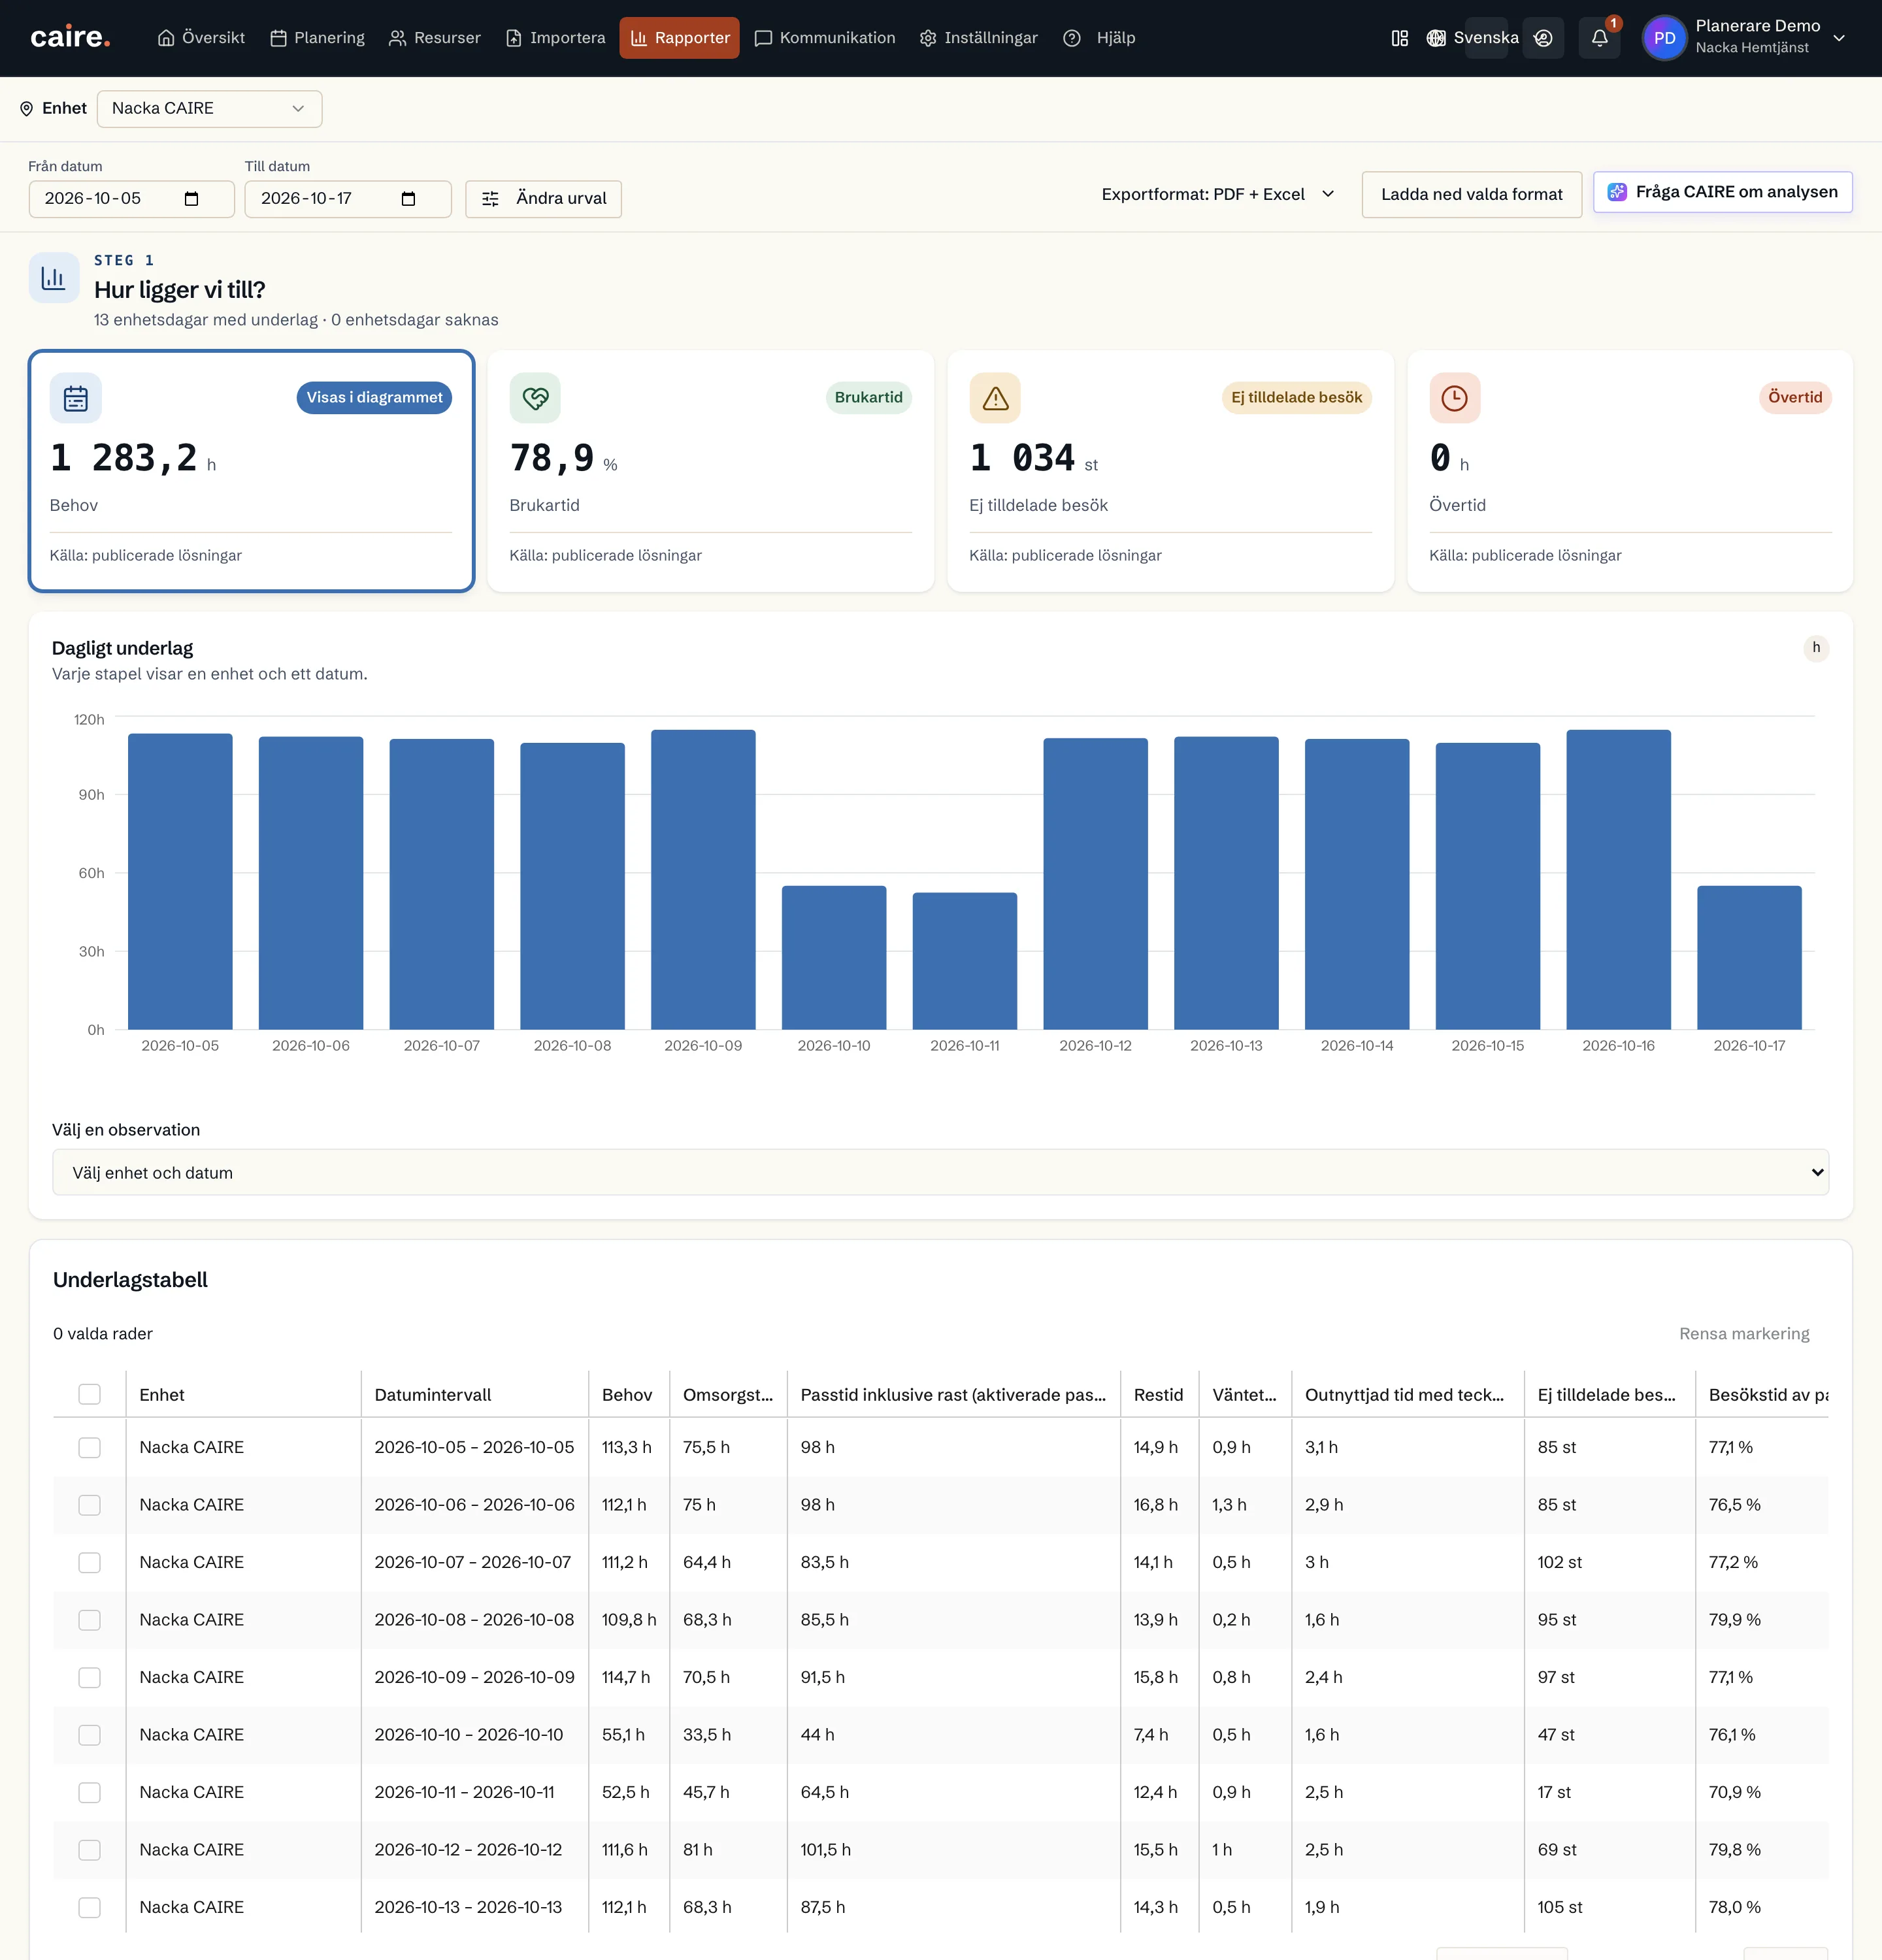
Task: Toggle the select-all checkbox in table header
Action: tap(90, 1394)
